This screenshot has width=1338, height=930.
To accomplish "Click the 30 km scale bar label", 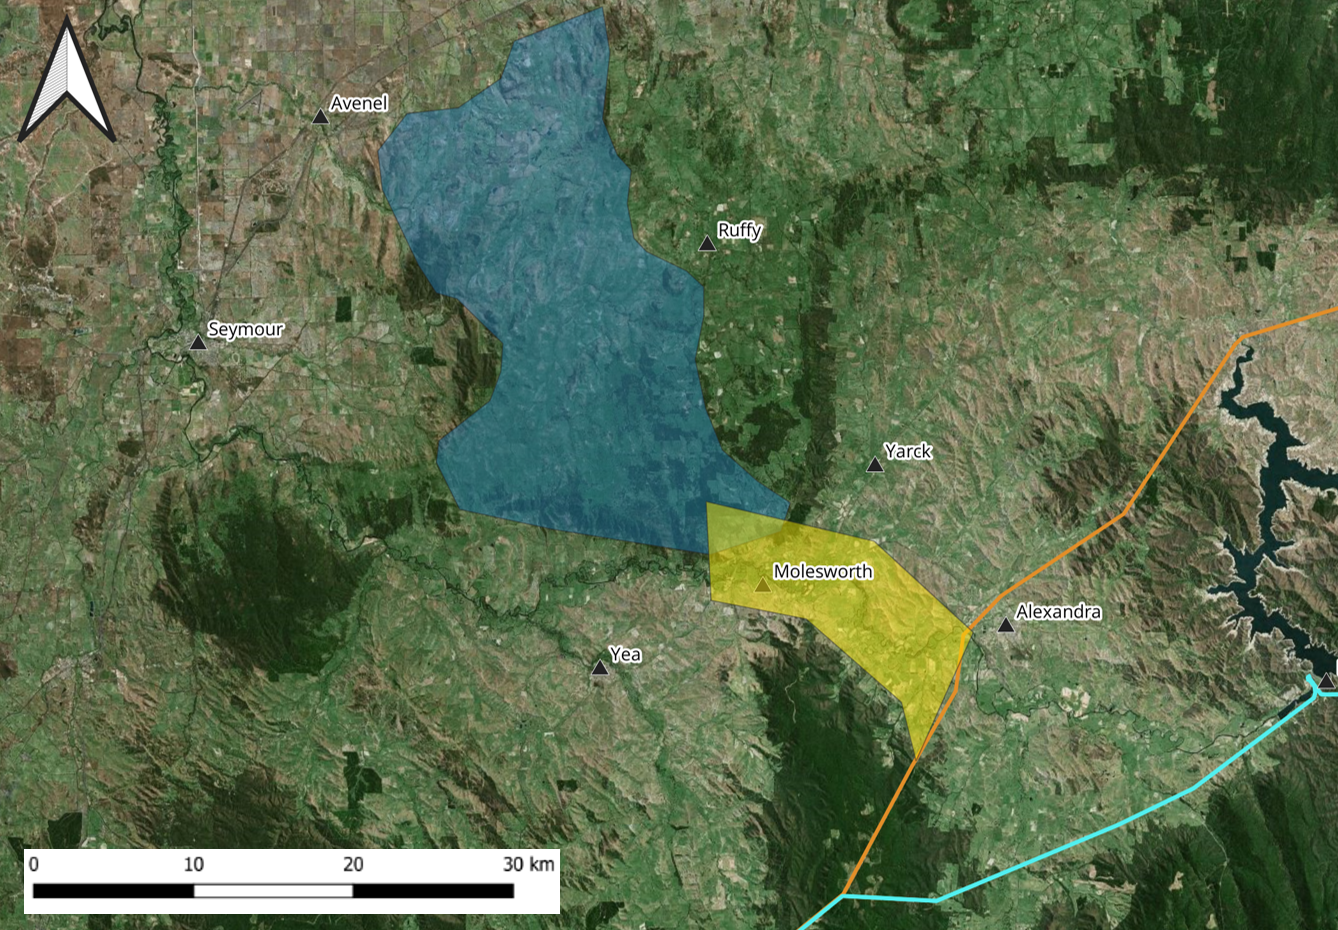I will (529, 864).
